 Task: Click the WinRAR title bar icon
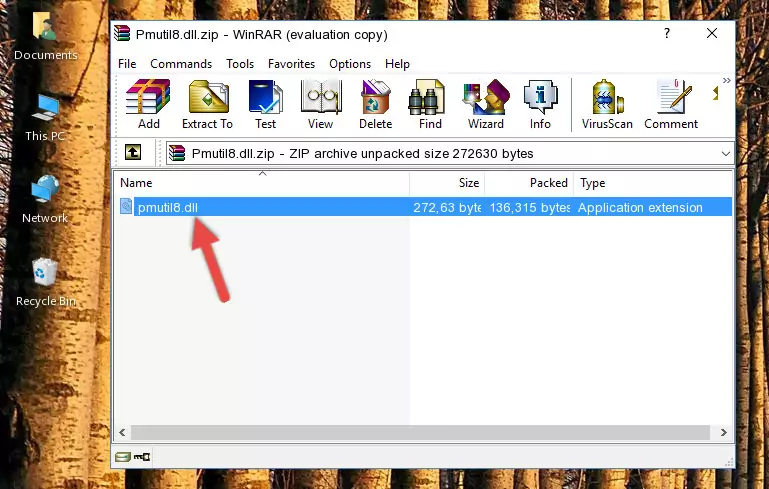click(122, 33)
